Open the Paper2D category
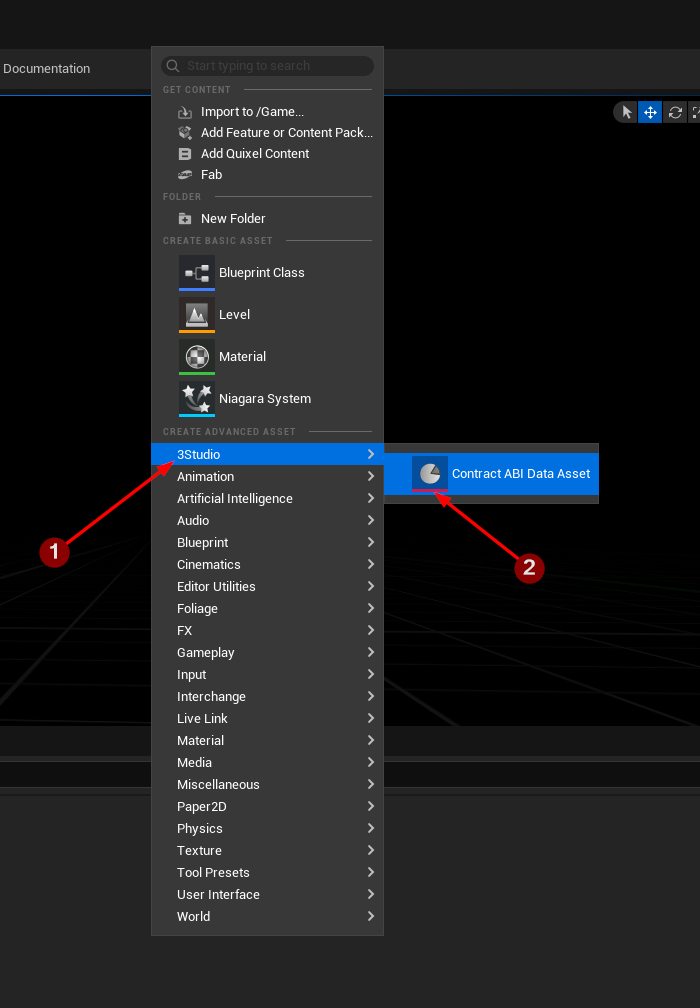 [x=267, y=806]
